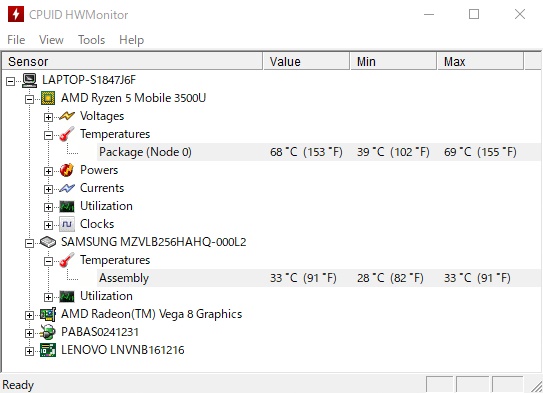
Task: Click the Voltages lightning bolt icon
Action: (67, 116)
